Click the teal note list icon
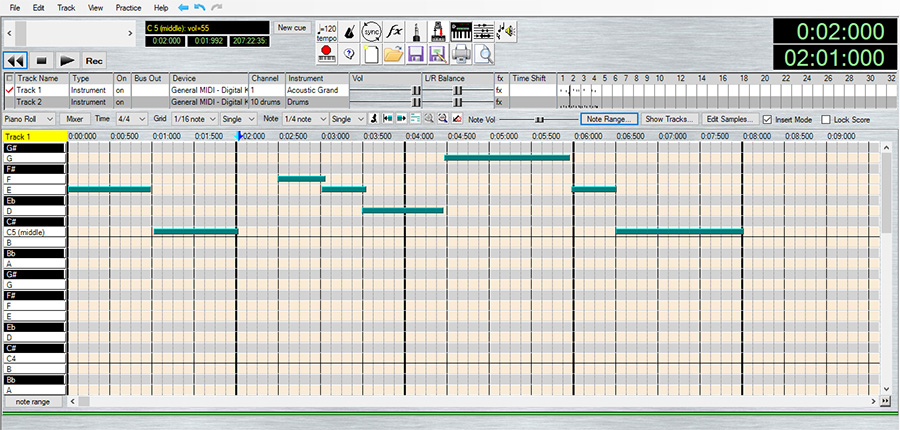Screen dimensions: 900x430 [415, 119]
